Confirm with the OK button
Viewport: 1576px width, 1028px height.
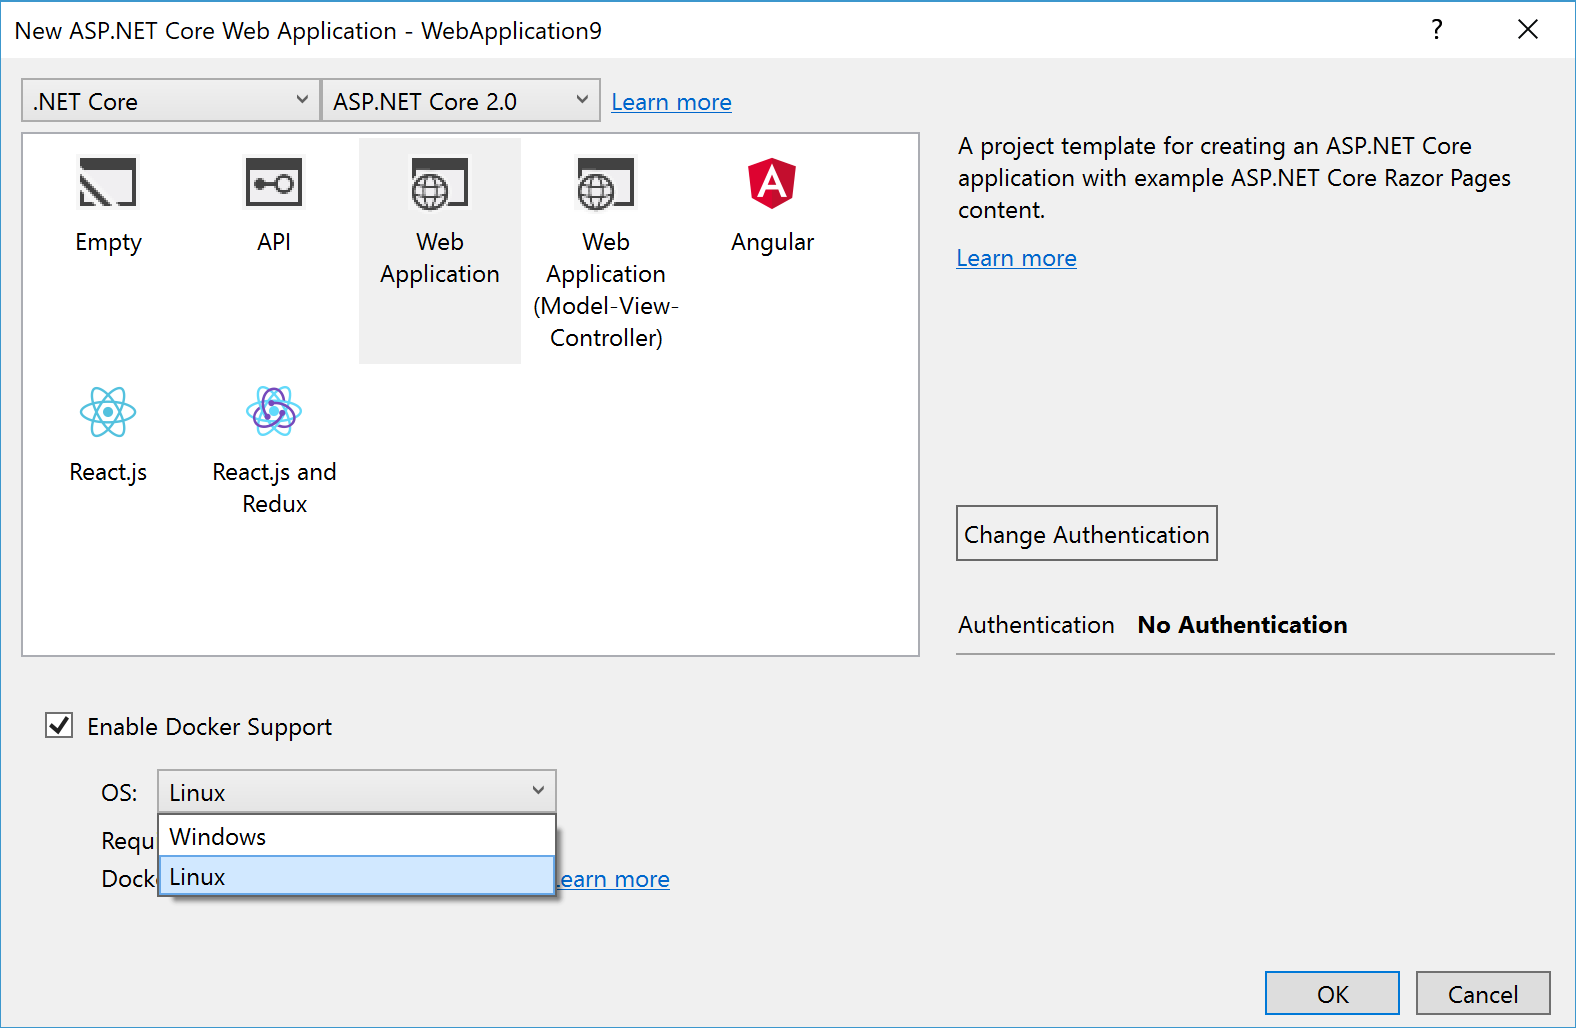[1332, 993]
